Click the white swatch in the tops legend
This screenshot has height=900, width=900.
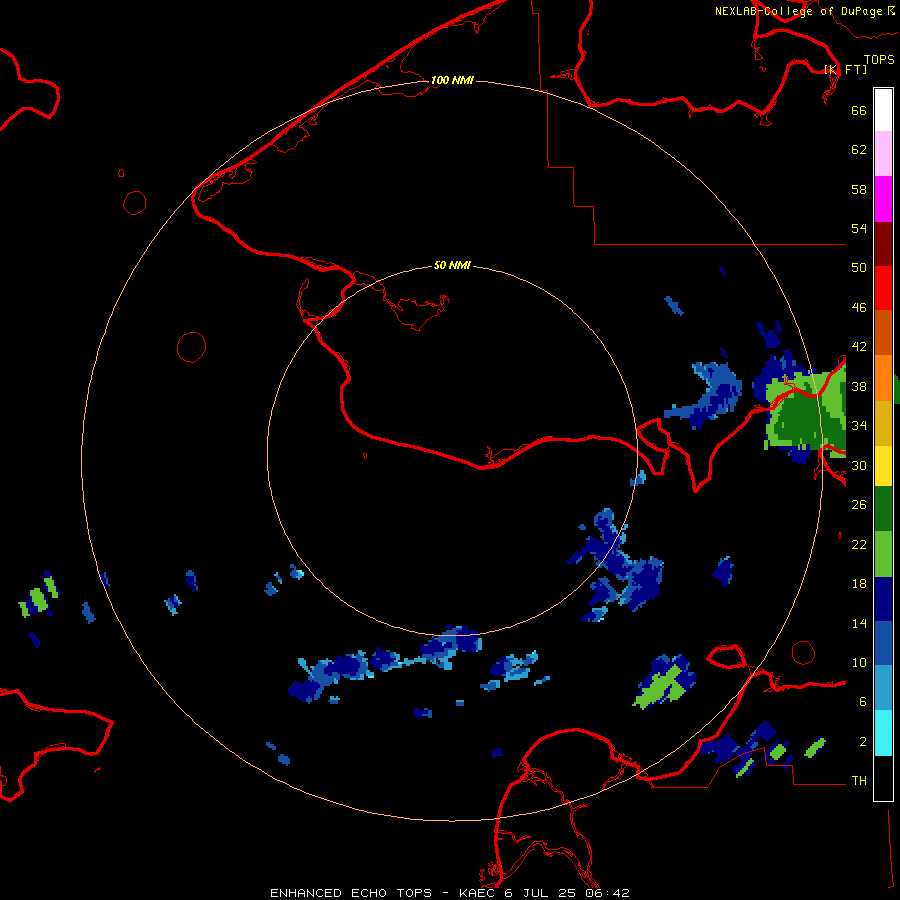[x=883, y=110]
